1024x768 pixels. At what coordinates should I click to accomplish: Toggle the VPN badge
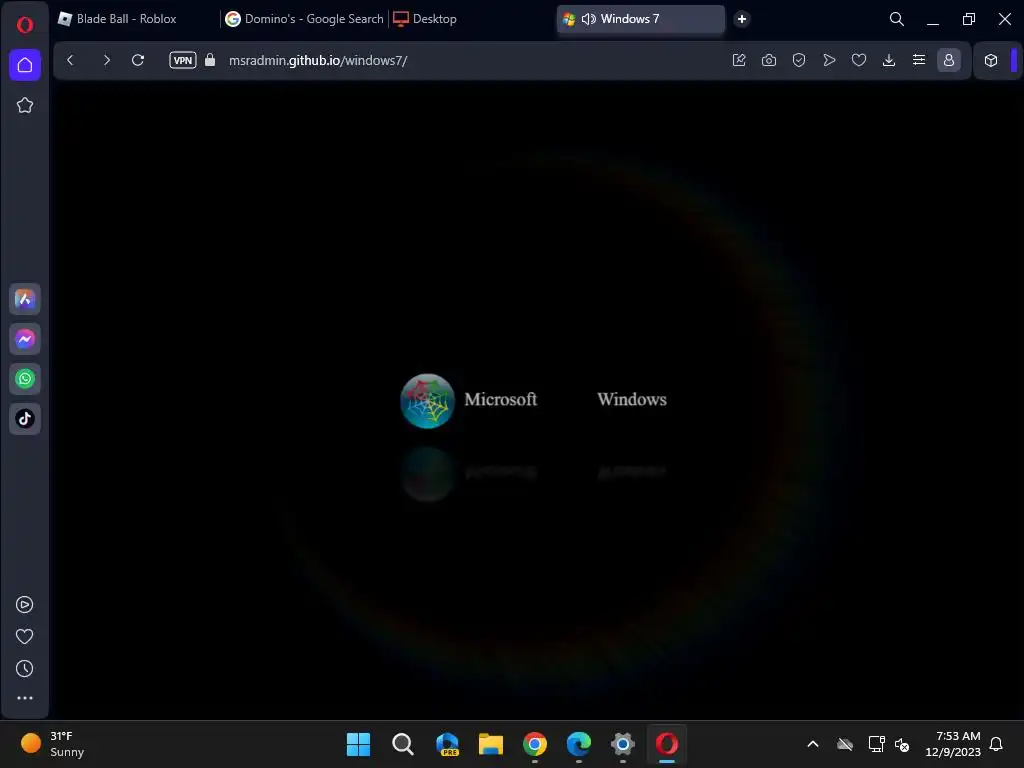(183, 60)
